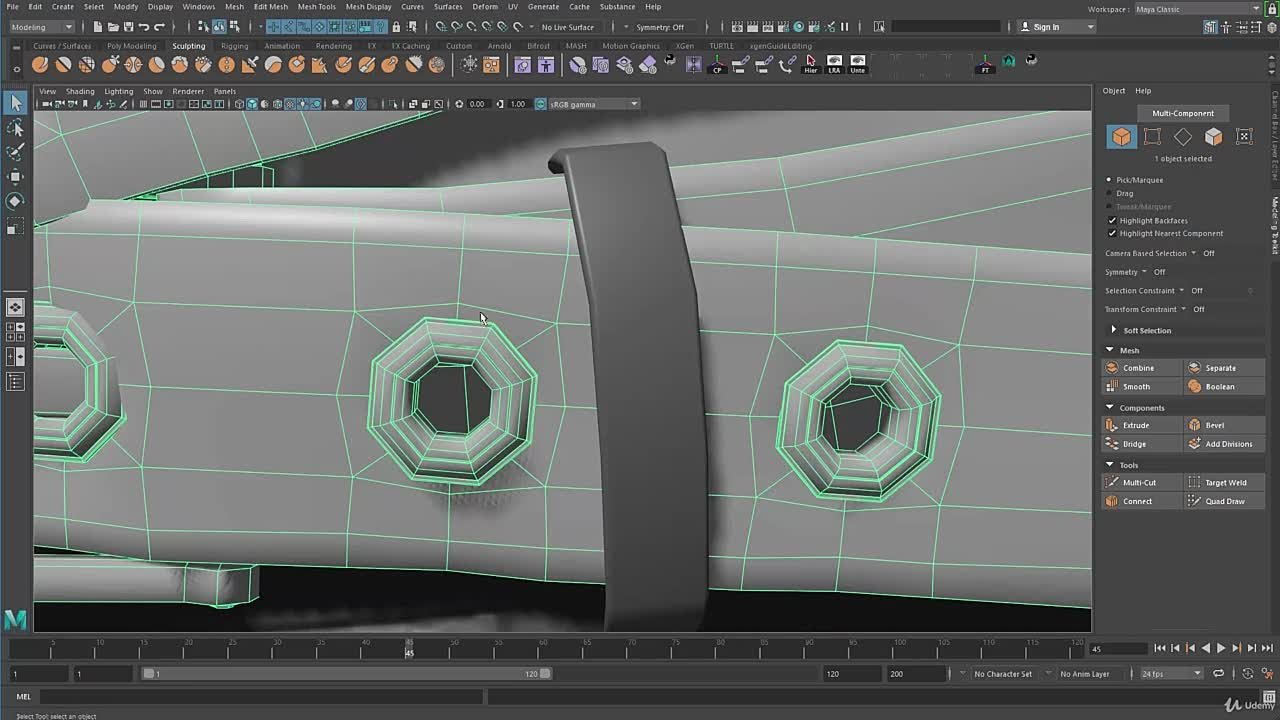Open the Mesh Tools menu
This screenshot has height=720, width=1280.
click(x=316, y=7)
